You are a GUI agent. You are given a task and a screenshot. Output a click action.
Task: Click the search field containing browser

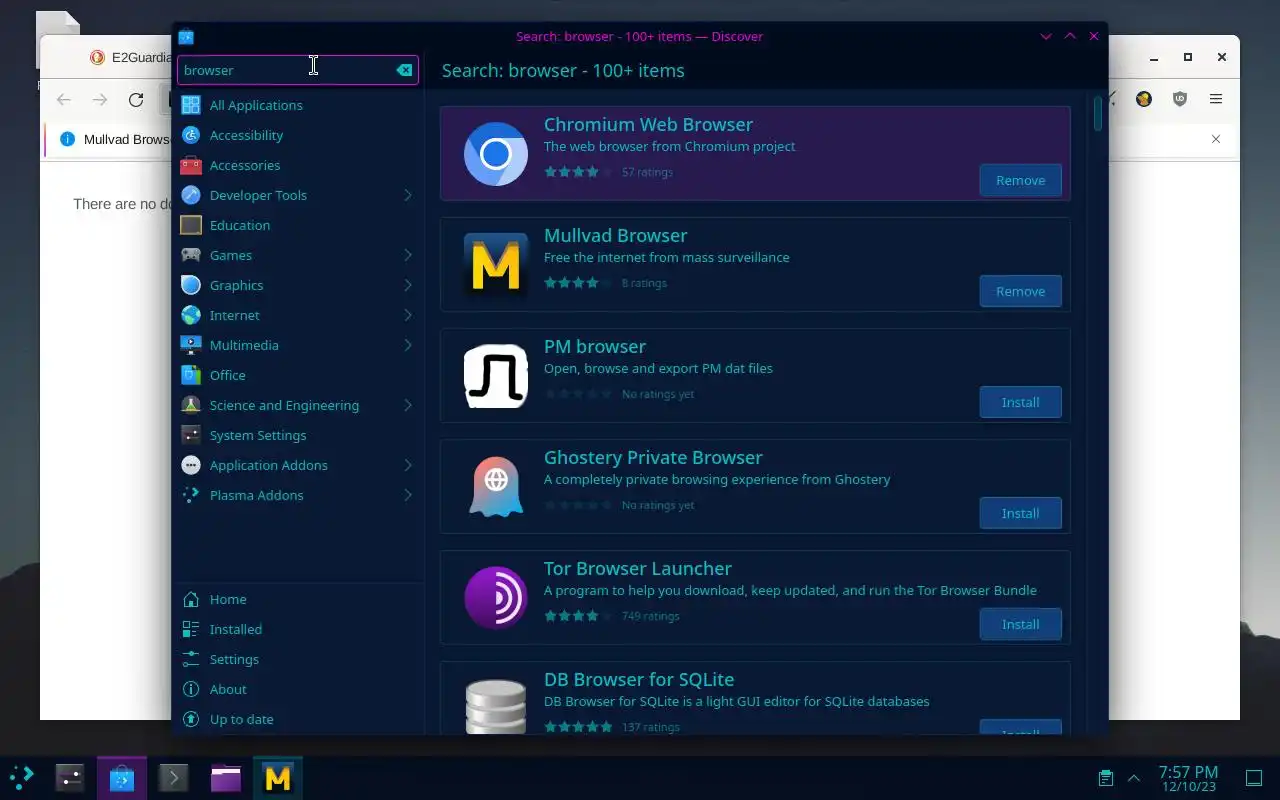(x=298, y=70)
